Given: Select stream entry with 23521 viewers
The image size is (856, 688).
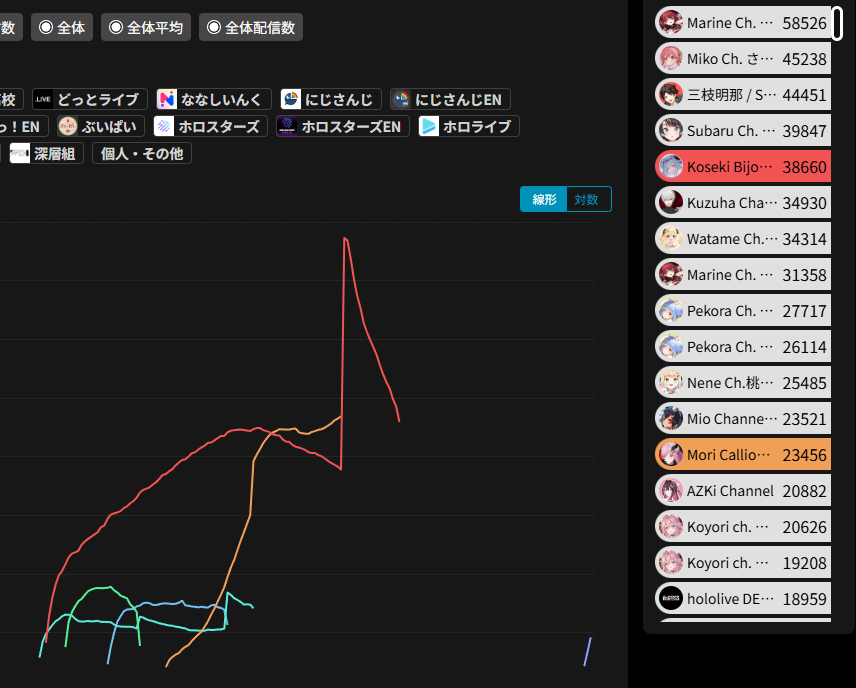Looking at the screenshot, I should click(x=743, y=419).
